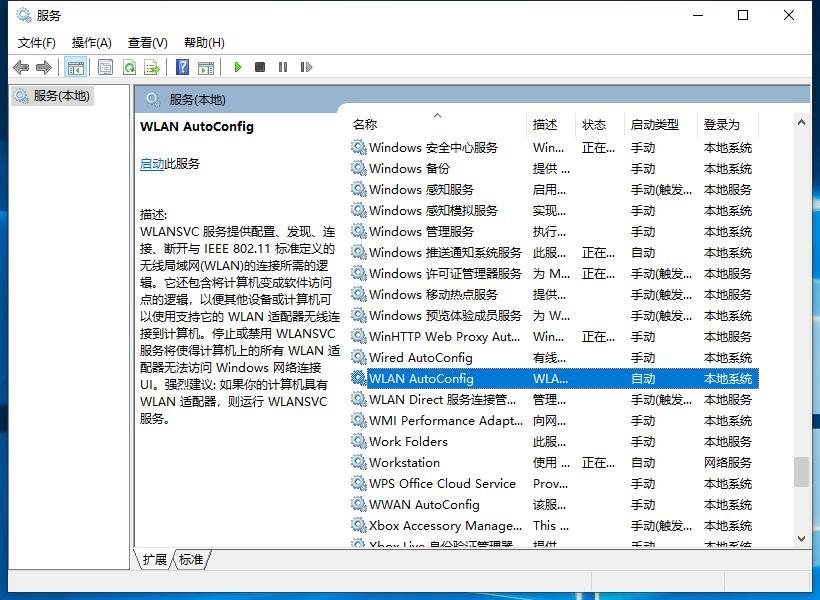Restart the service using the restart icon

[x=306, y=67]
